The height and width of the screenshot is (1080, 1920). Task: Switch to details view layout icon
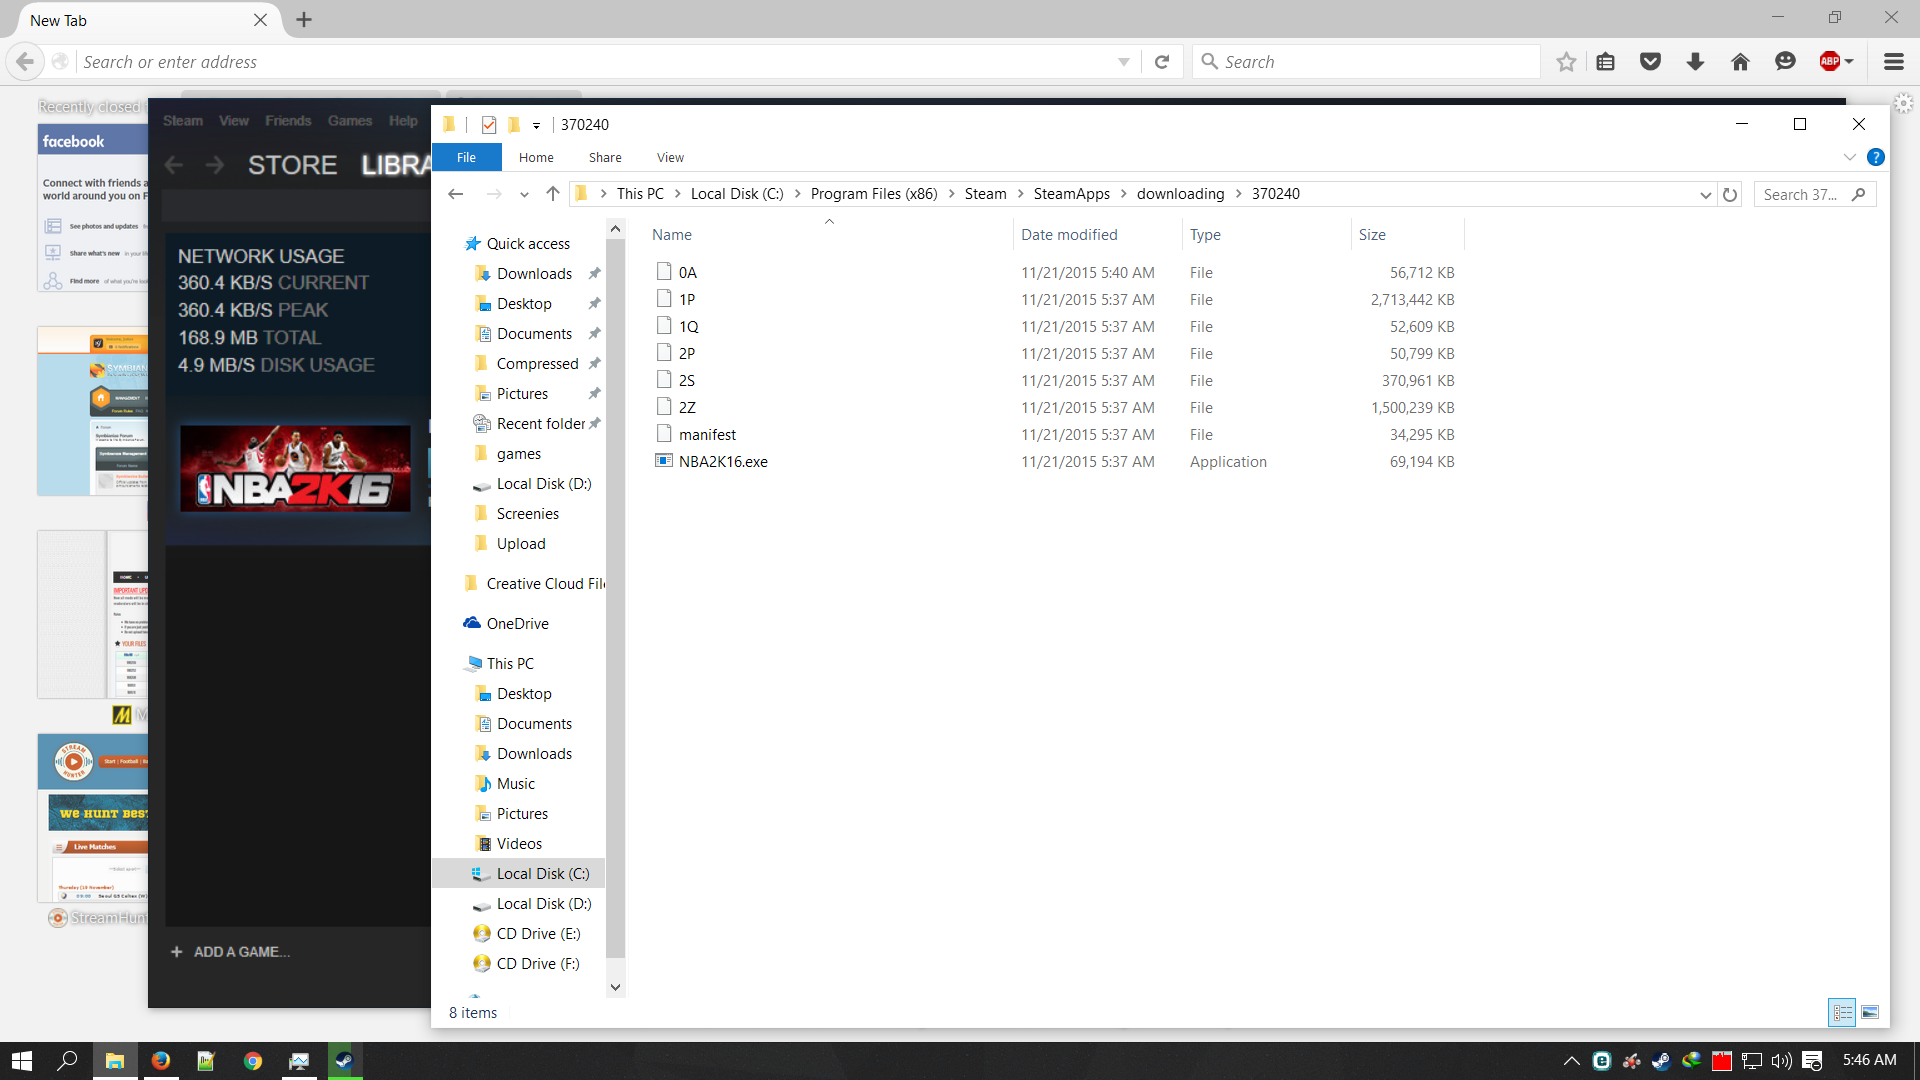pyautogui.click(x=1842, y=1012)
